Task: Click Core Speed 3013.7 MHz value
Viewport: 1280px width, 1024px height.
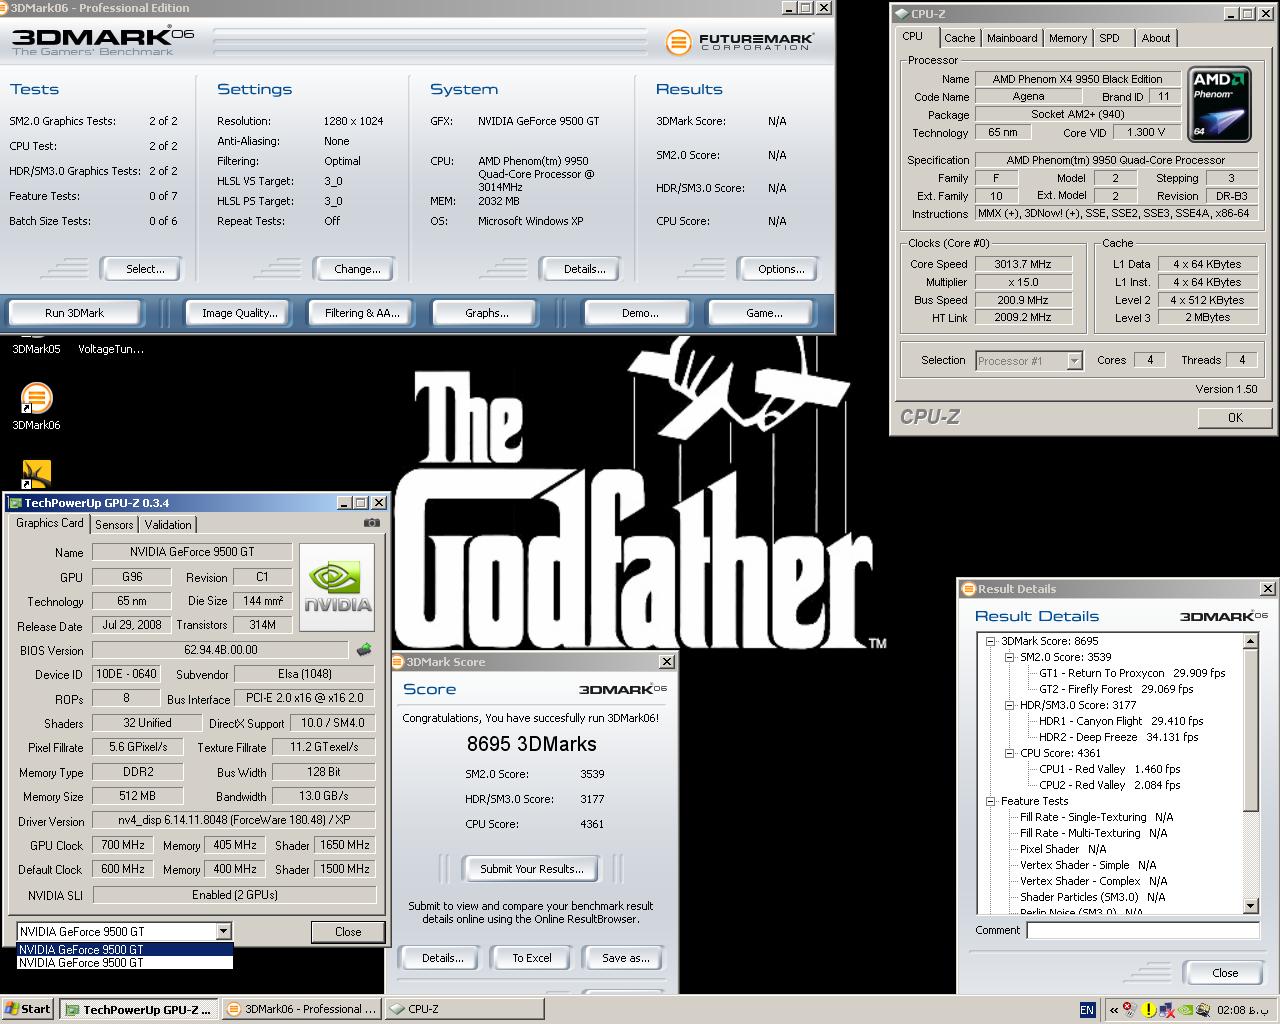Action: (x=1022, y=264)
